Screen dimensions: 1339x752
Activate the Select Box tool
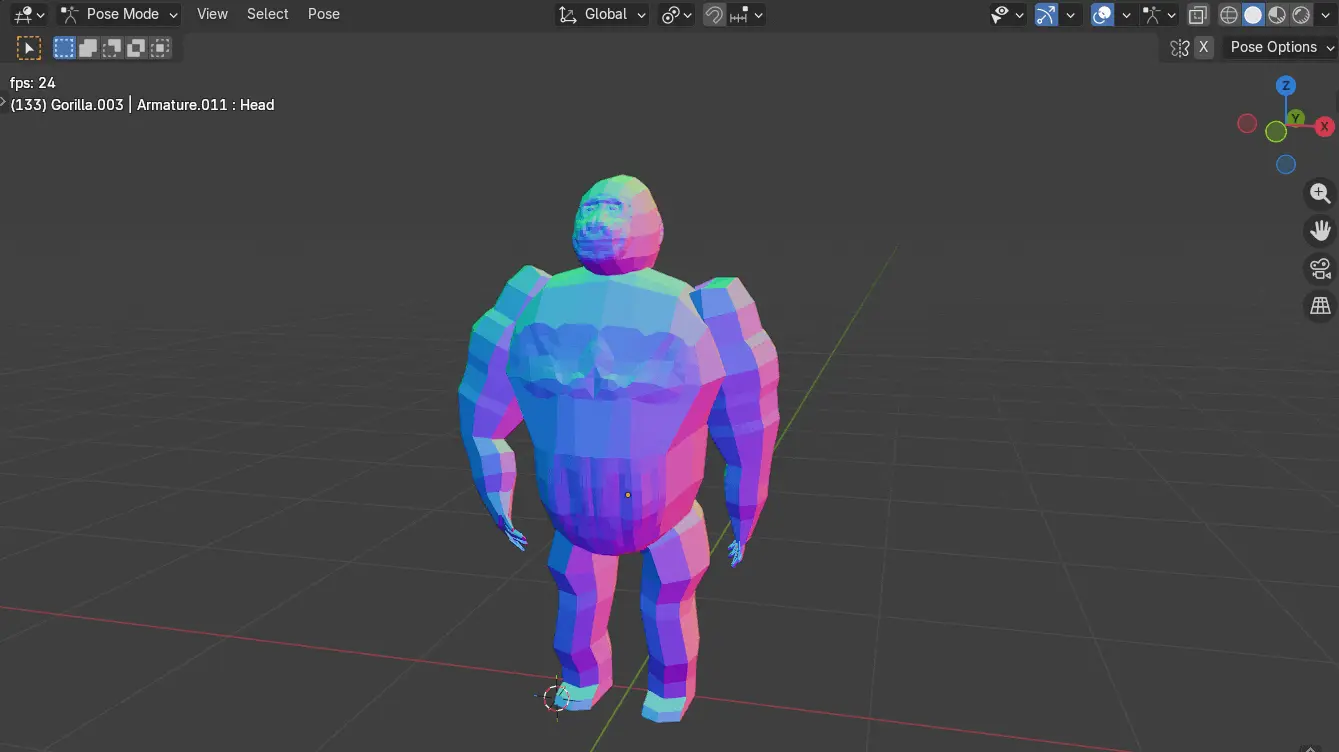[62, 47]
